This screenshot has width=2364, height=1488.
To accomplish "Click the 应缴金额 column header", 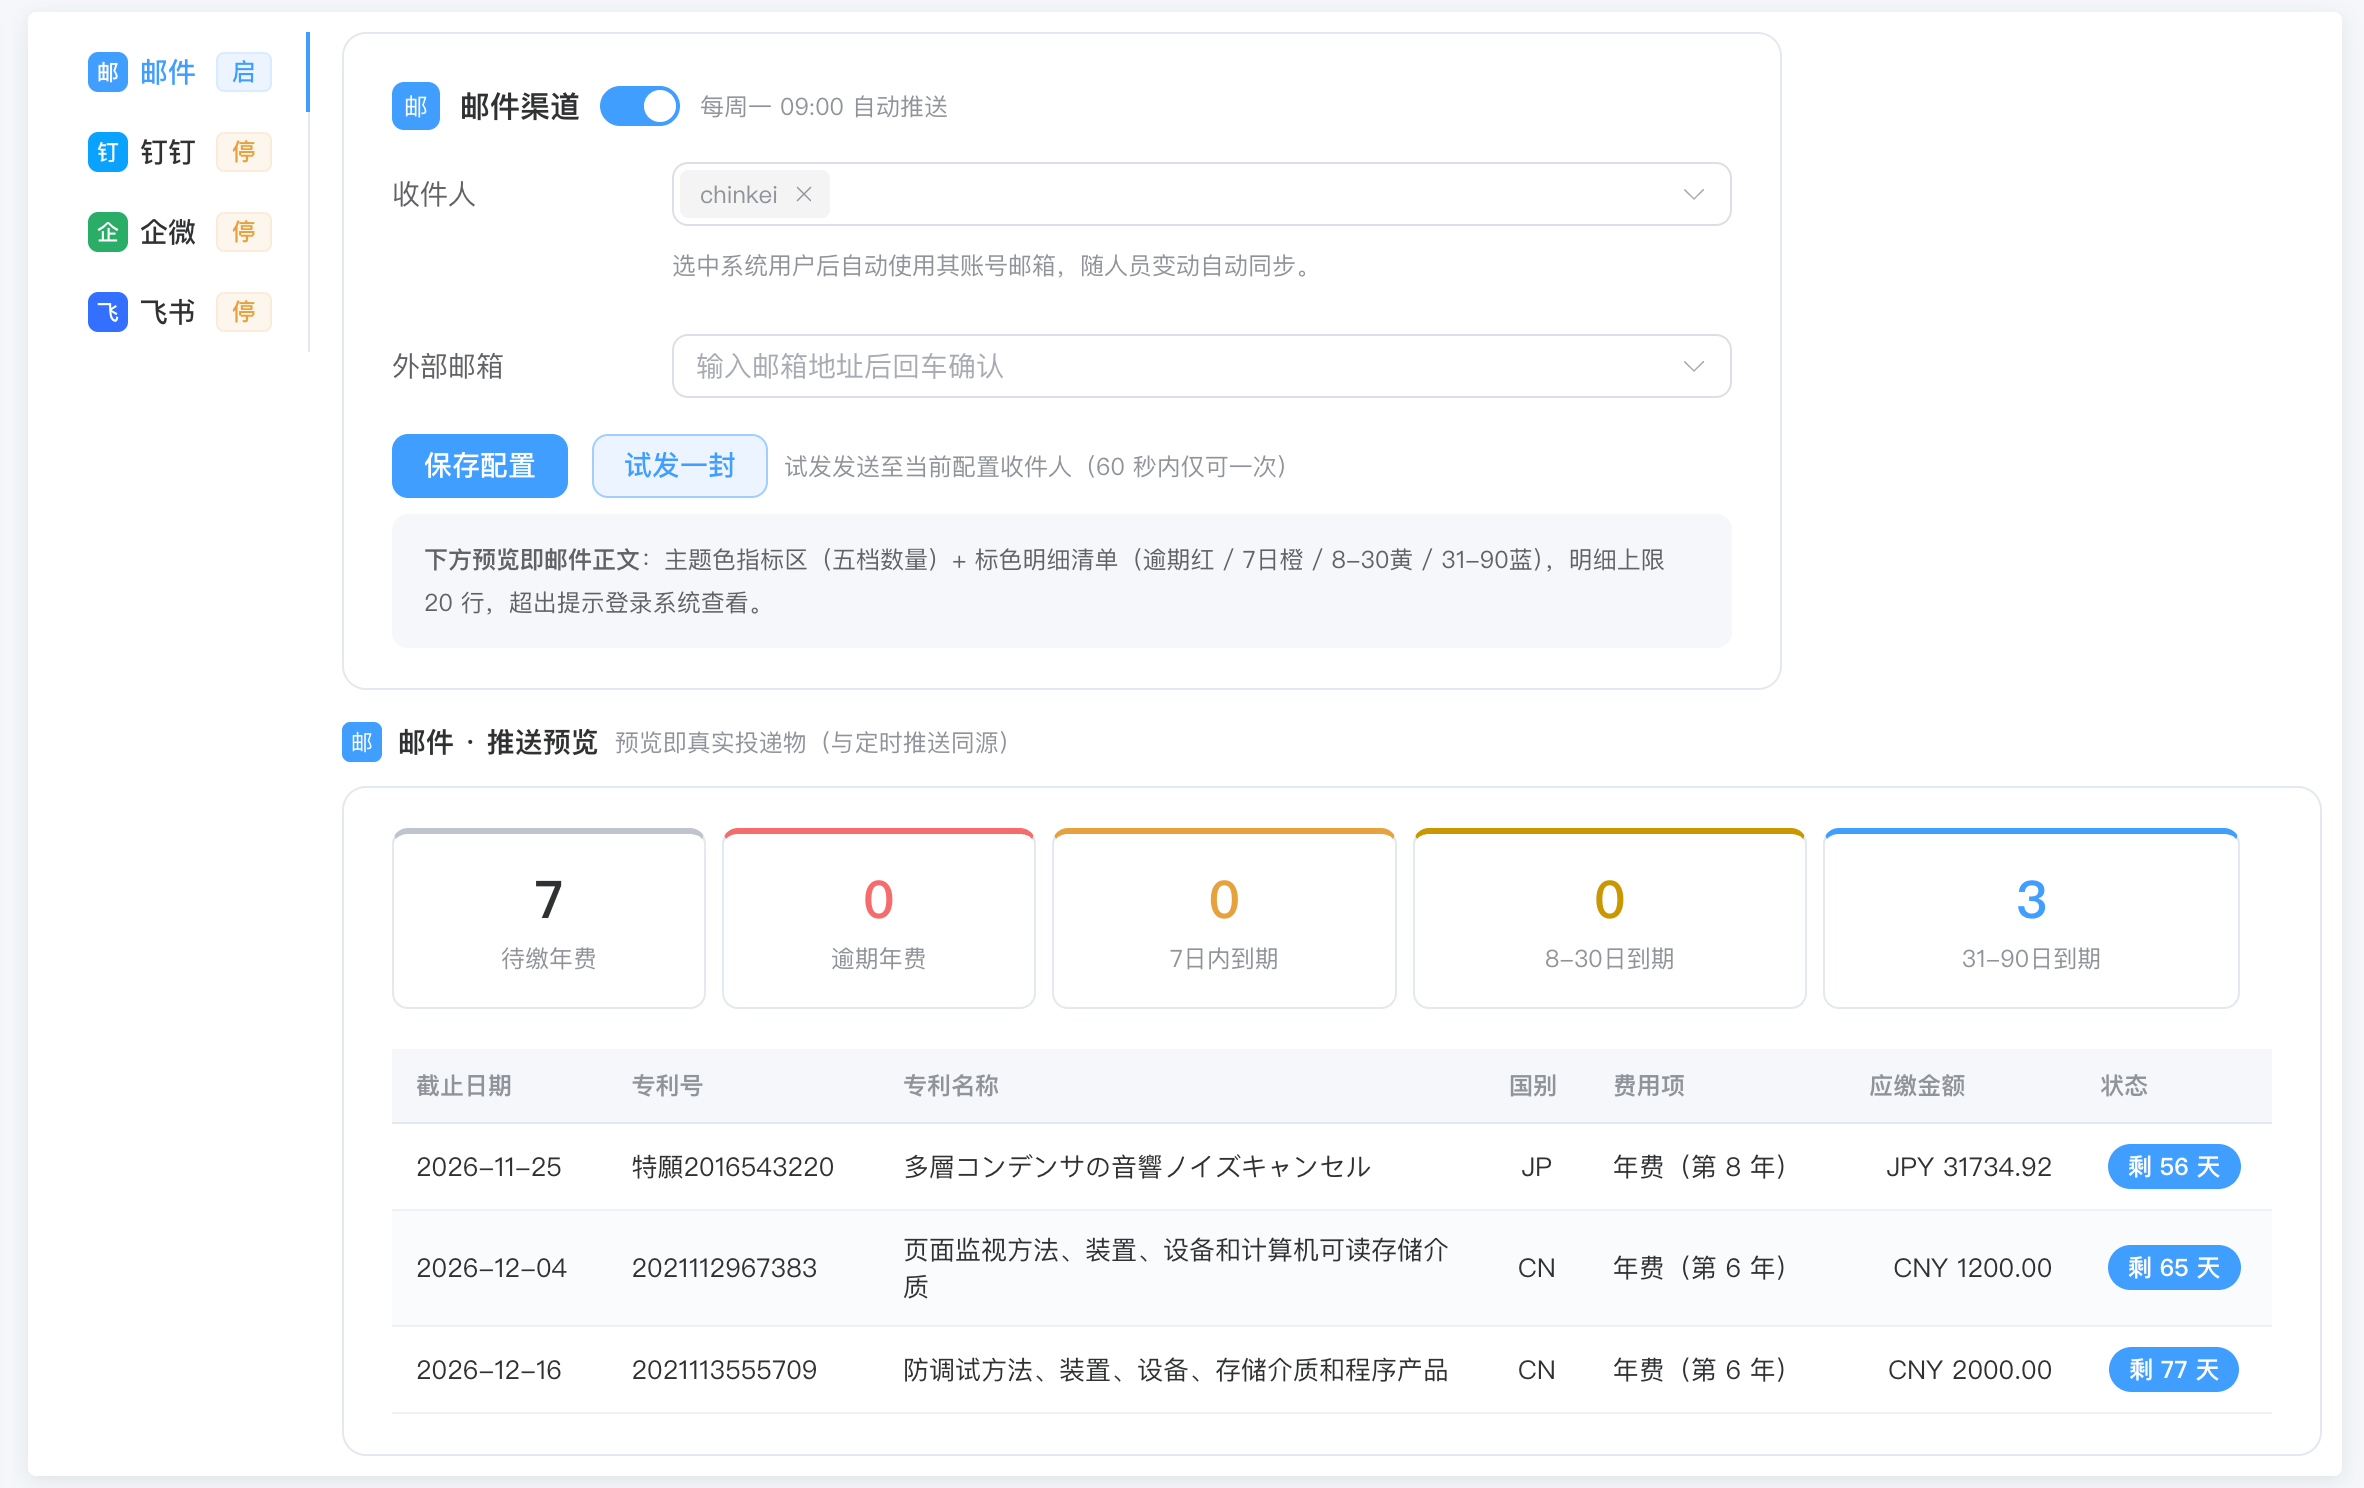I will tap(1918, 1086).
